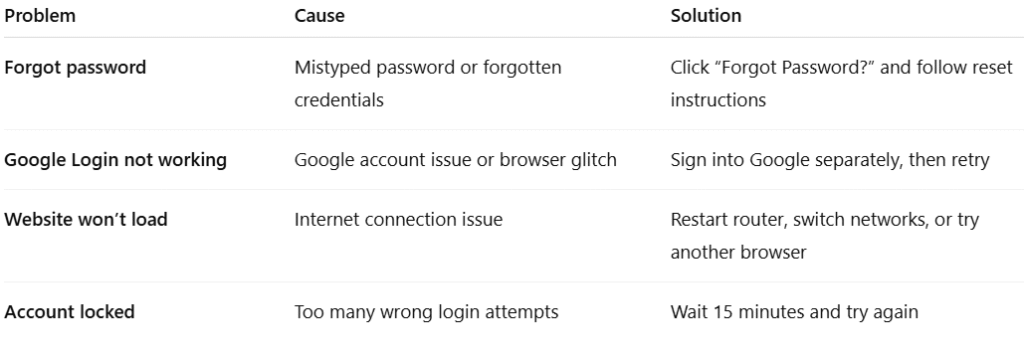Click the Problem column header
The height and width of the screenshot is (360, 1024).
(x=40, y=16)
